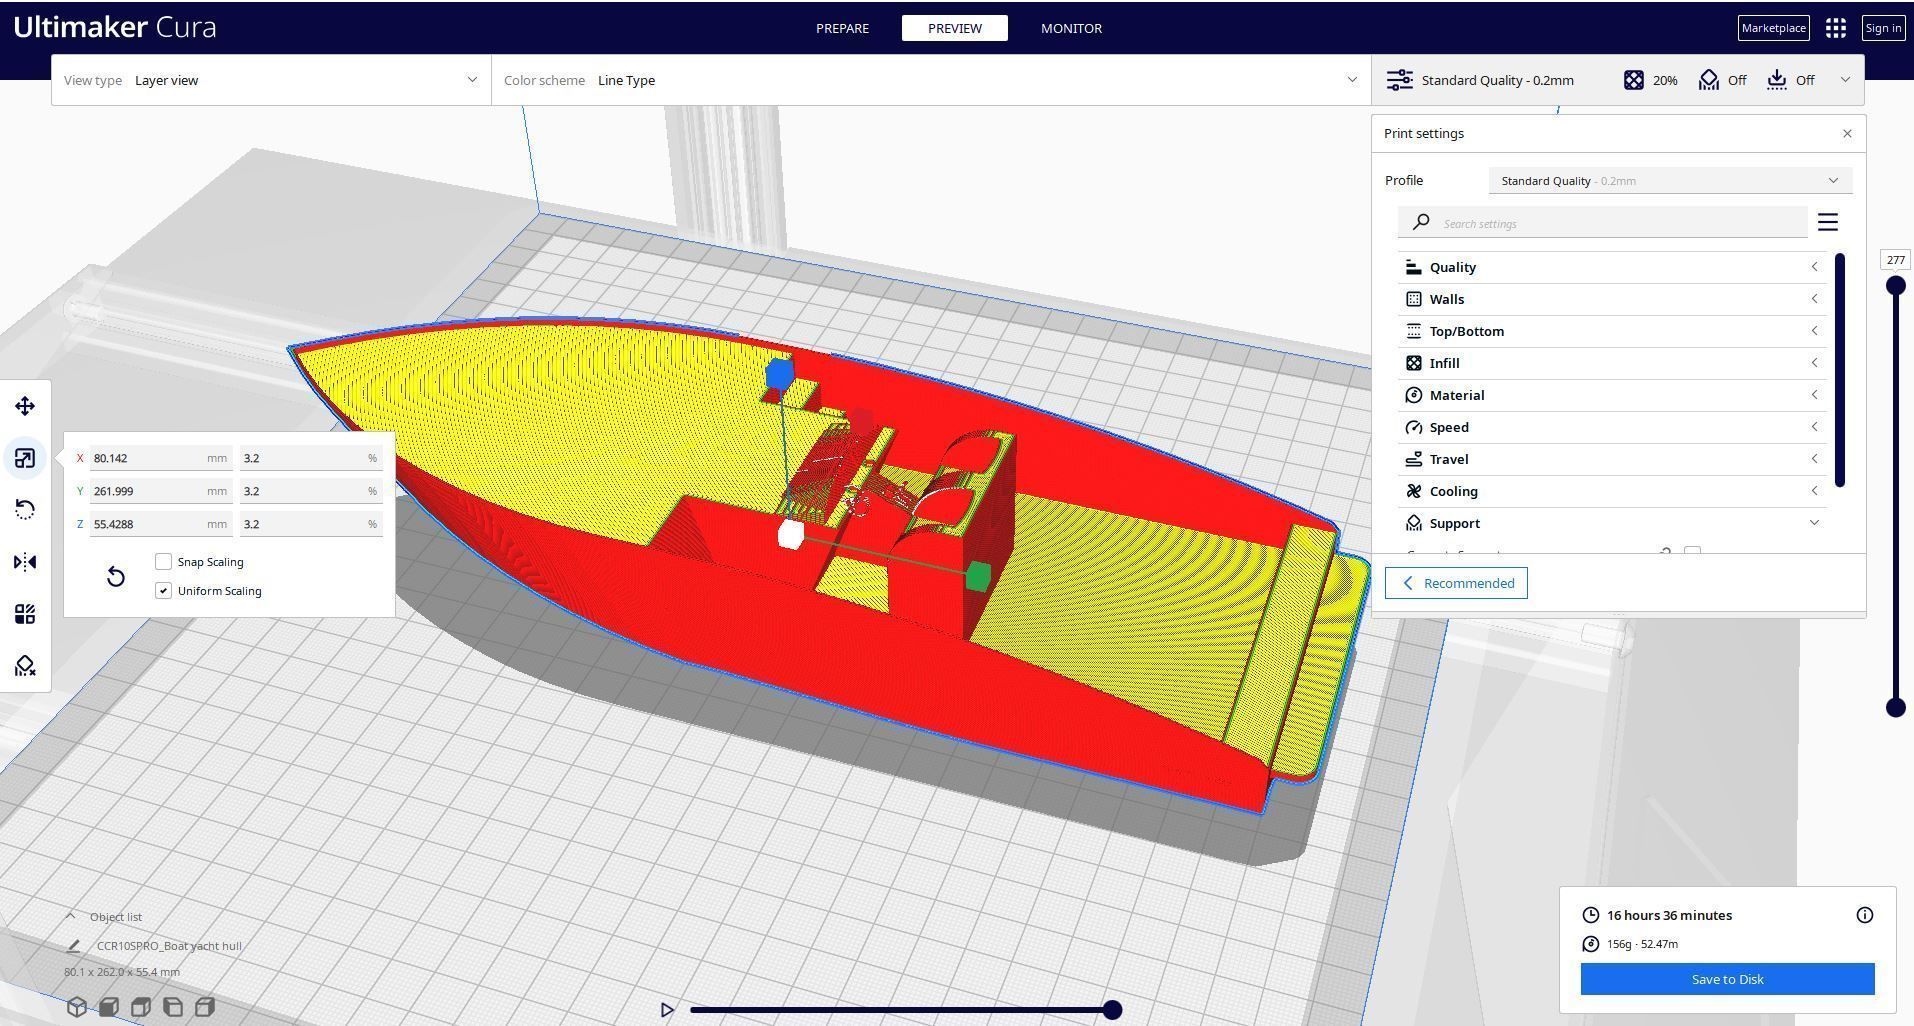Click the Z scale percent field
1914x1026 pixels.
pos(311,524)
